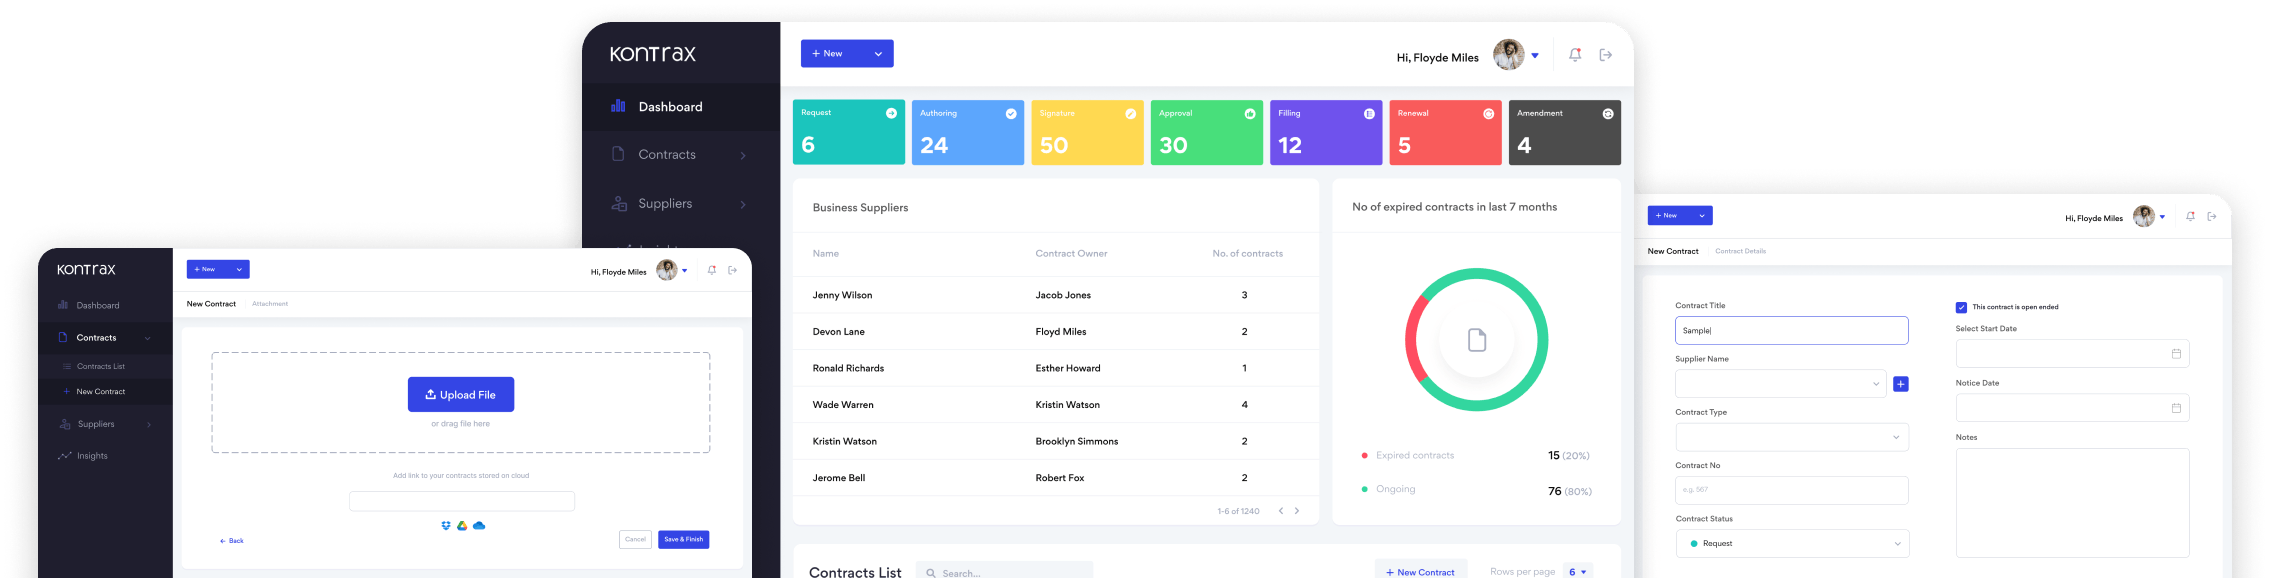Click the cloud link input field
Viewport: 2270px width, 578px height.
(462, 502)
